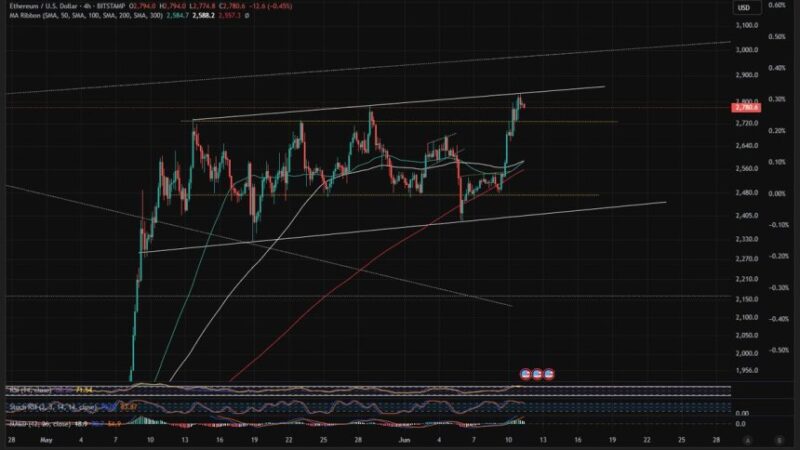Screen dimensions: 800x450
Task: Click the -0.30% percentage scale label
Action: tap(777, 288)
